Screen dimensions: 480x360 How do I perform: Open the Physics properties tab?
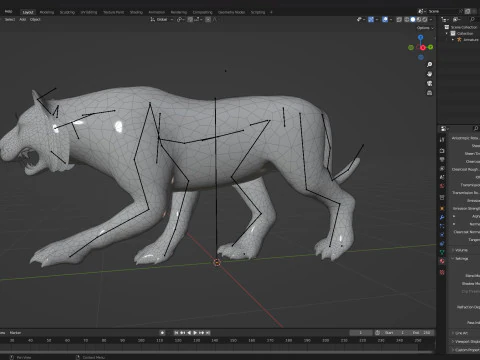tap(442, 235)
